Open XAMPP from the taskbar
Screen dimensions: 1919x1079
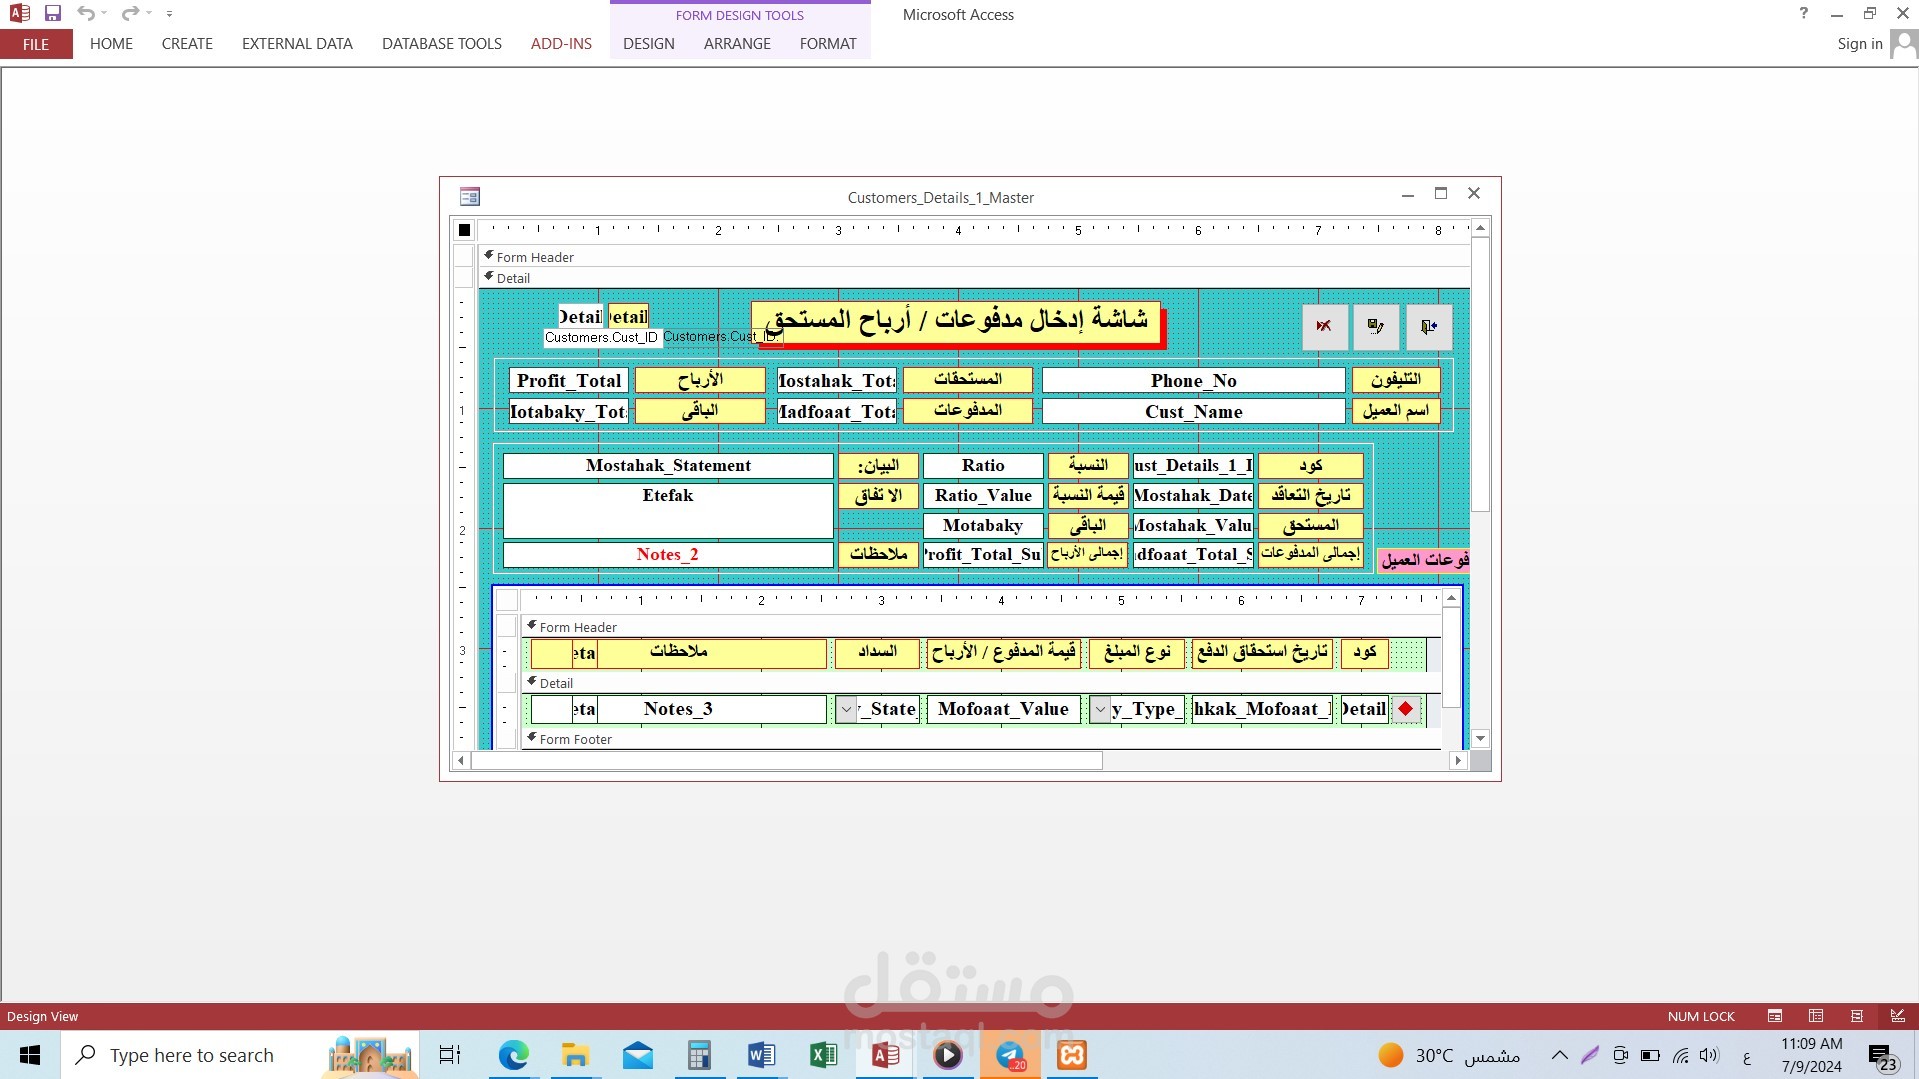coord(1072,1055)
